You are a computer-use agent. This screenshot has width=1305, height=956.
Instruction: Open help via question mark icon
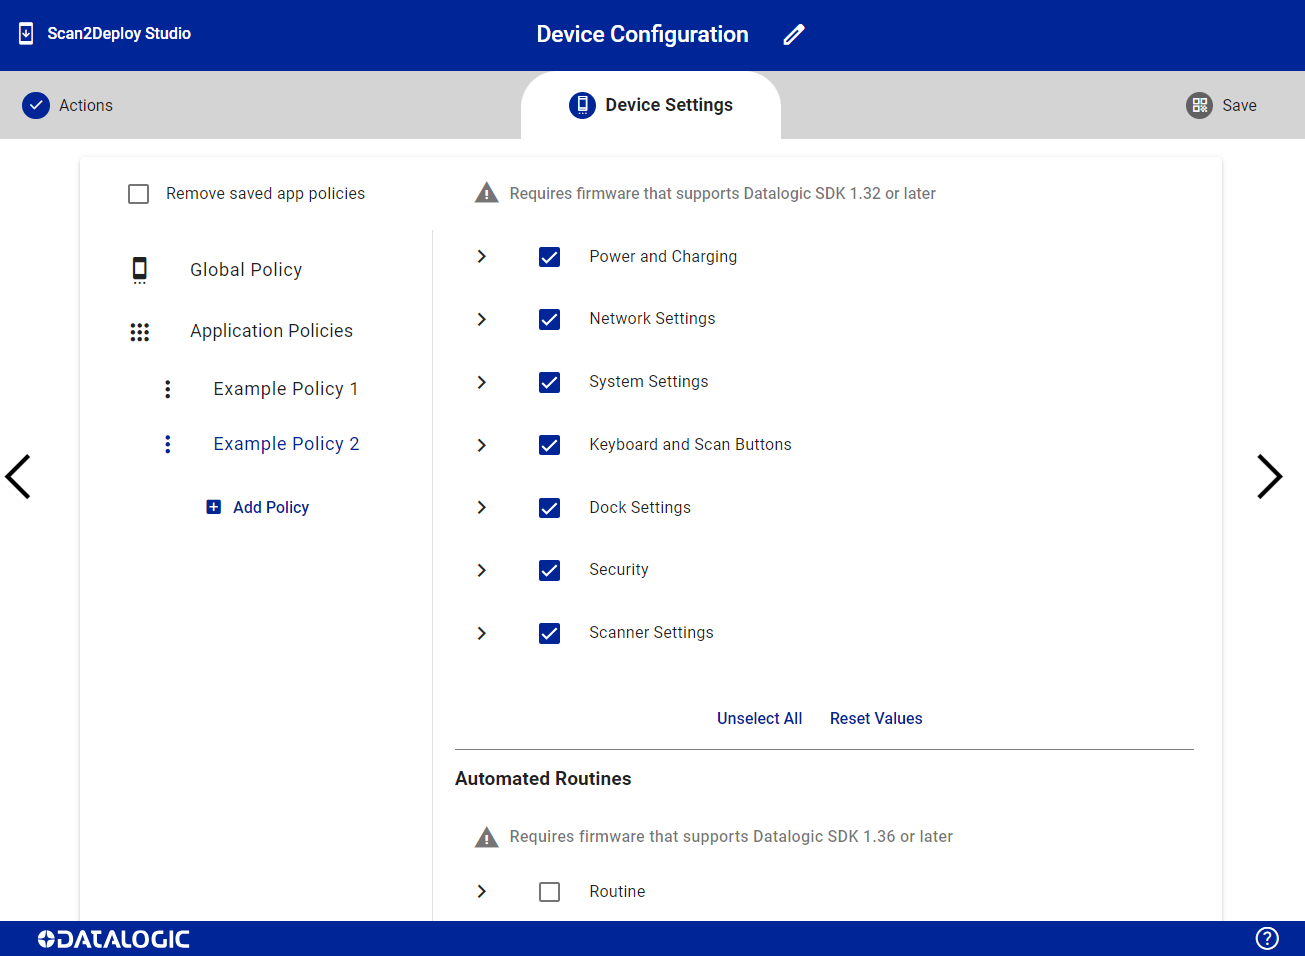[x=1267, y=938]
